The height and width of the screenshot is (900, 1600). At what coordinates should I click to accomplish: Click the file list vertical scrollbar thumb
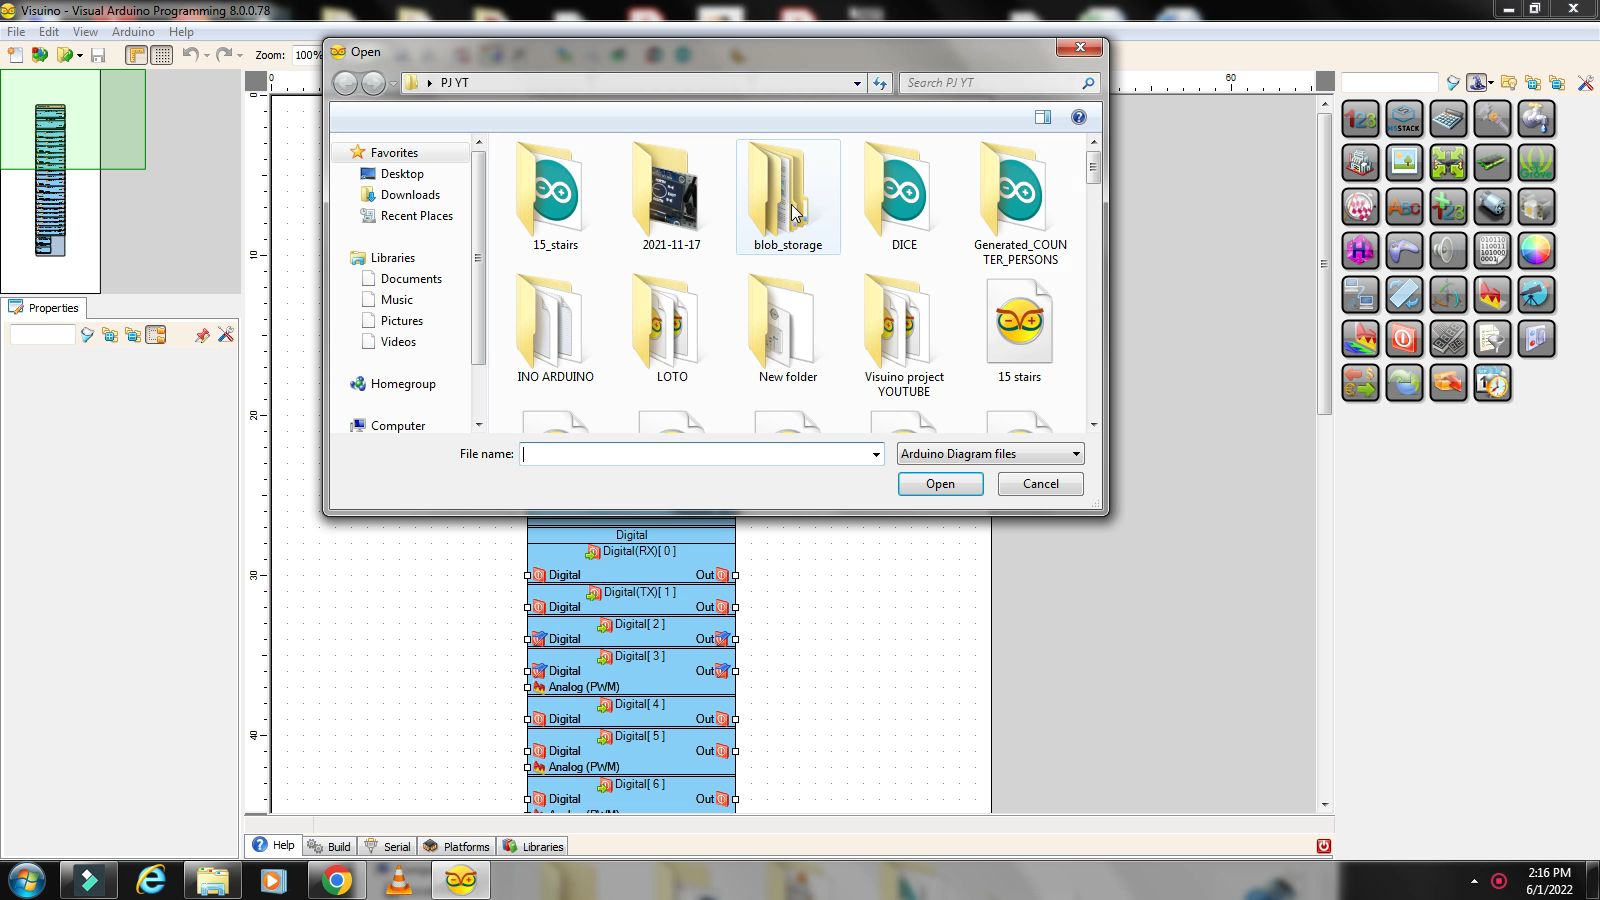1093,168
